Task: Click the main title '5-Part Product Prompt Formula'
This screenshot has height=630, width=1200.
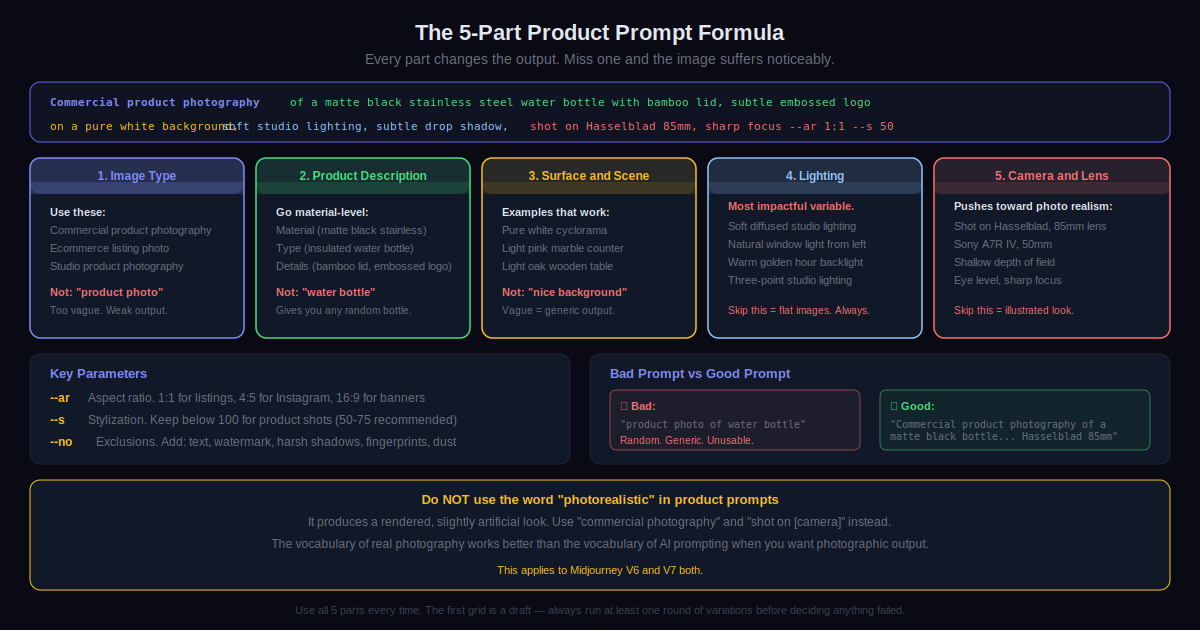Action: pos(600,33)
